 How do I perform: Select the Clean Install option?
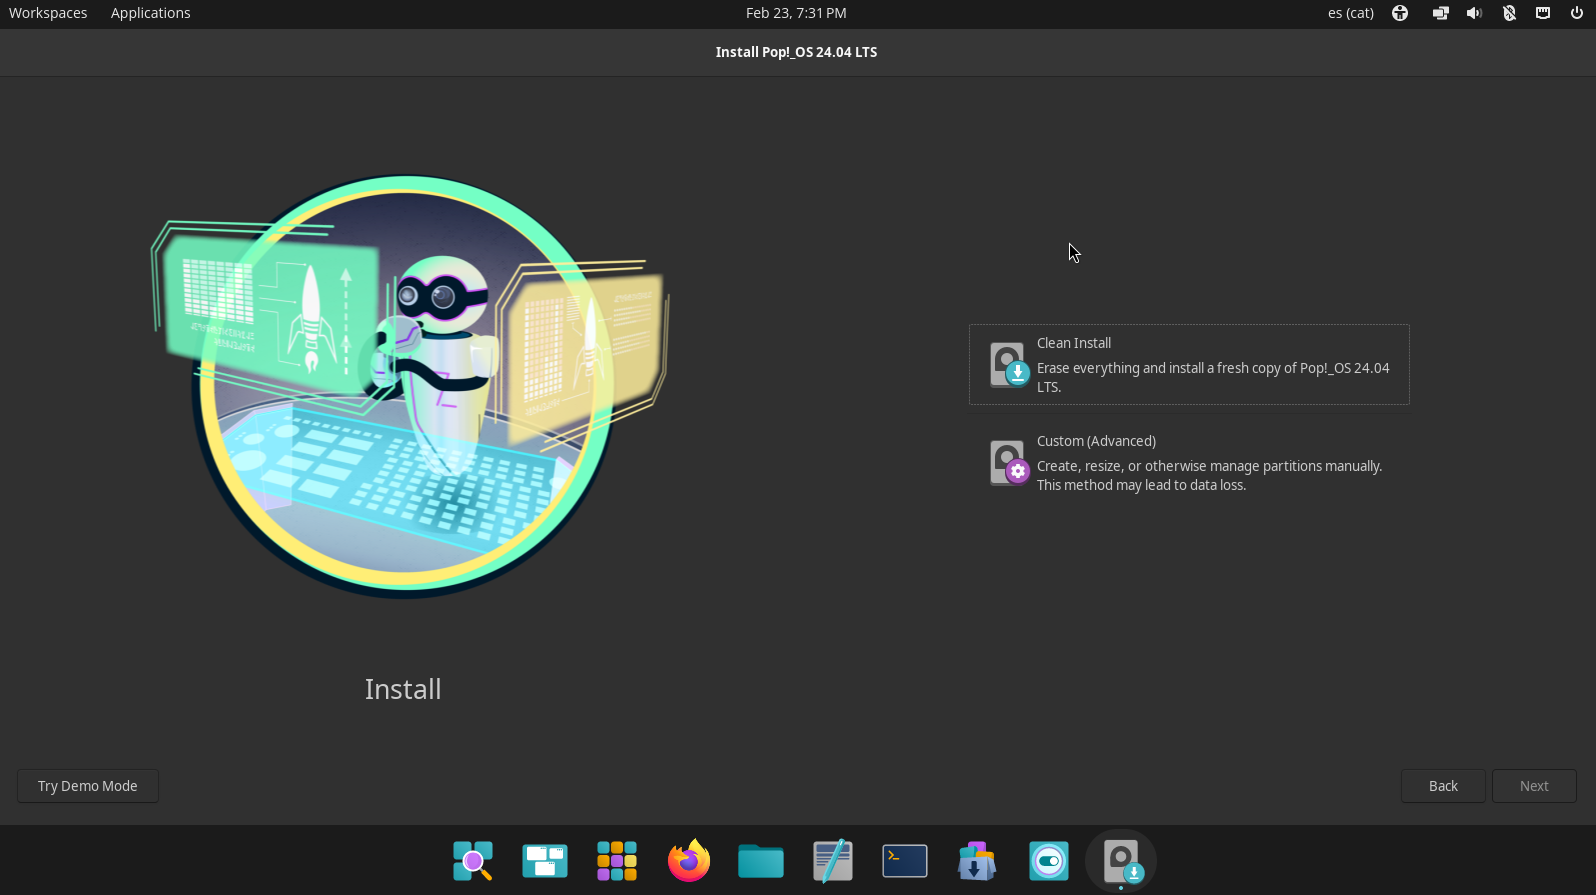(x=1188, y=365)
